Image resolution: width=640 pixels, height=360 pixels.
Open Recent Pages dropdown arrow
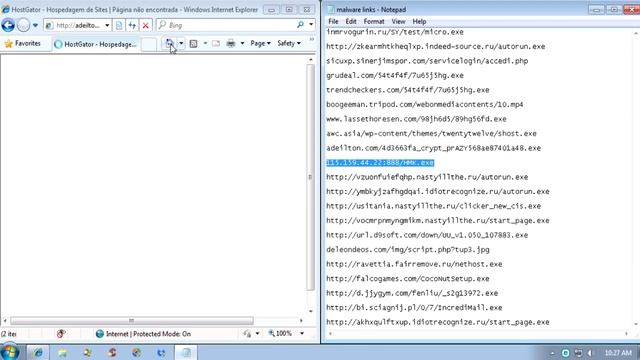[36, 25]
